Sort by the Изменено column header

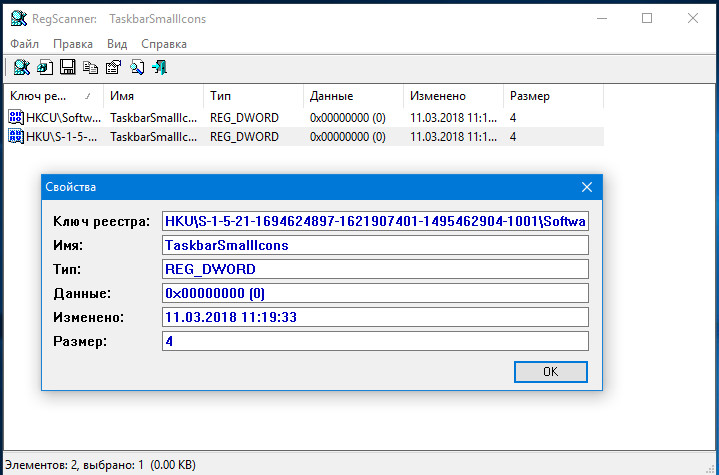[454, 96]
